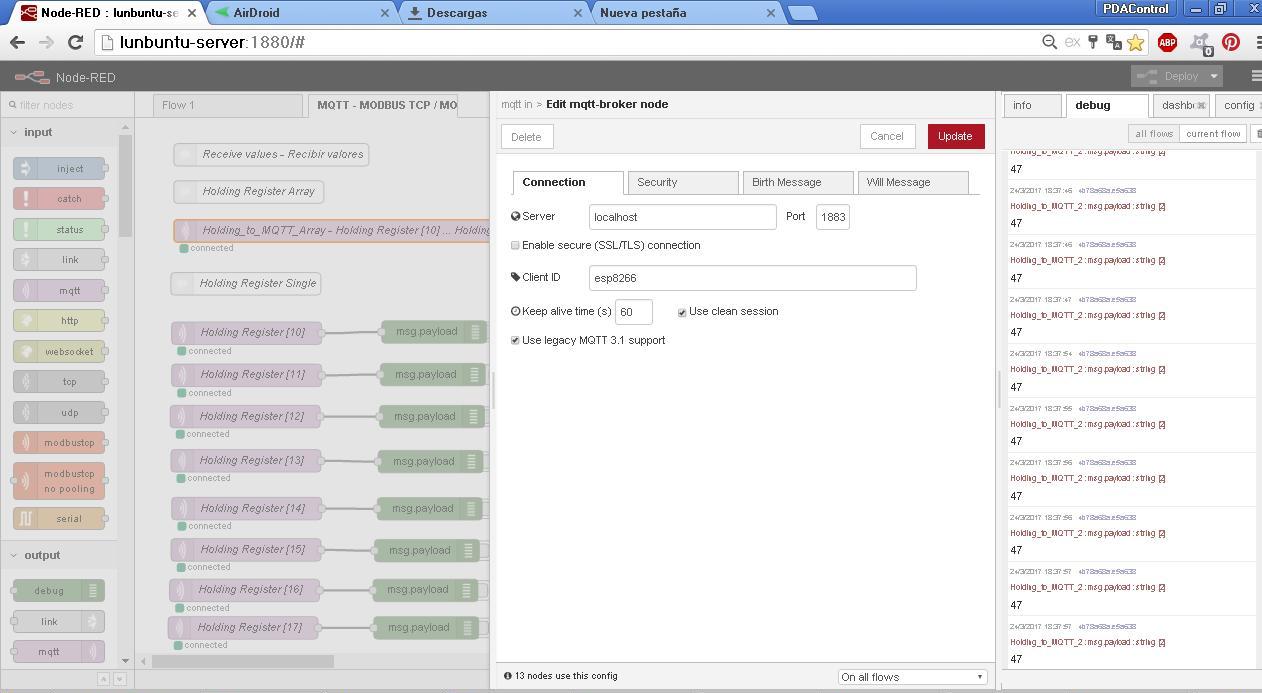
Task: Click the Node-RED logo in header
Action: click(32, 77)
